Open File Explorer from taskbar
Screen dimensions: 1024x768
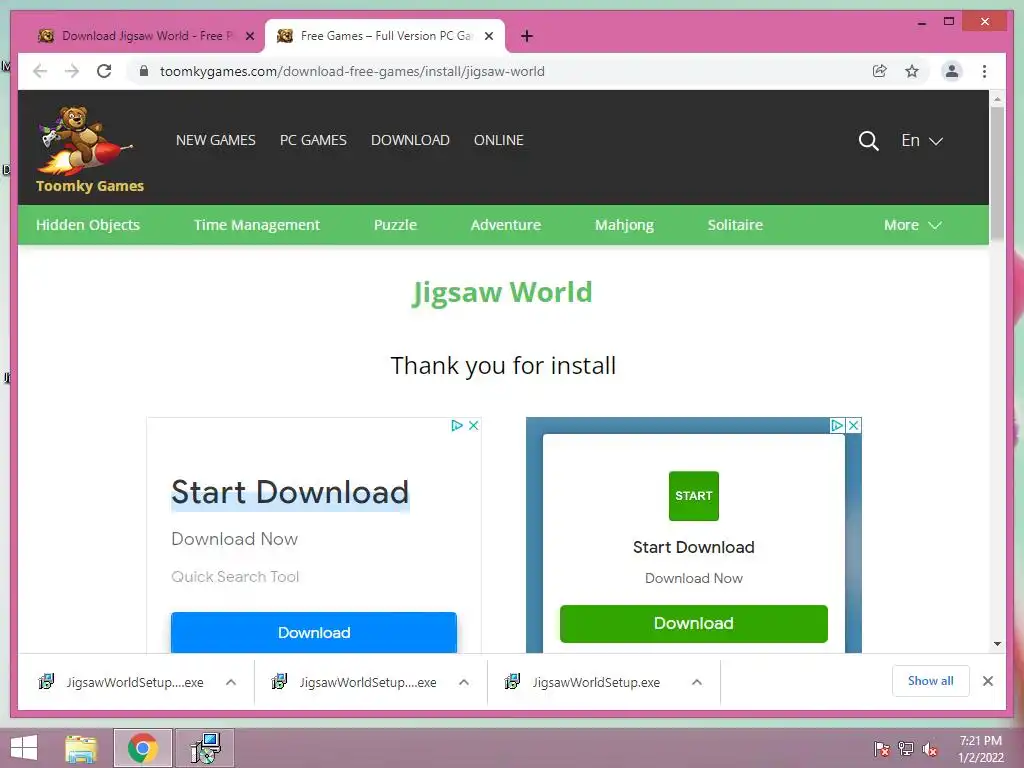81,748
